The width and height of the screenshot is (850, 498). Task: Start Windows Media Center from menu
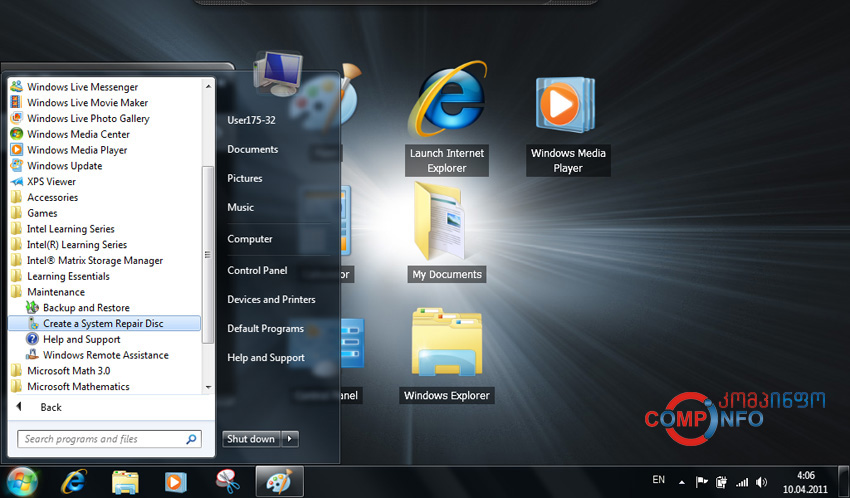78,134
